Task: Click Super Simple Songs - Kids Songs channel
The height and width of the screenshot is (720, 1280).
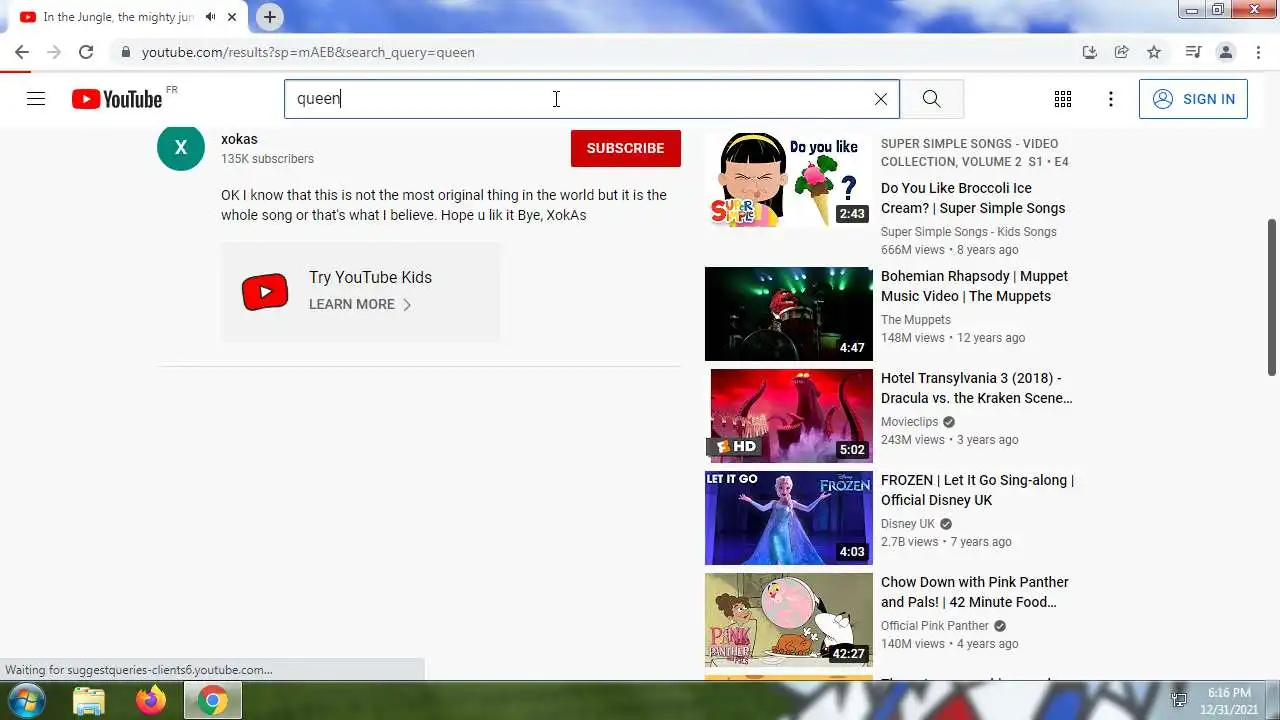Action: point(968,232)
